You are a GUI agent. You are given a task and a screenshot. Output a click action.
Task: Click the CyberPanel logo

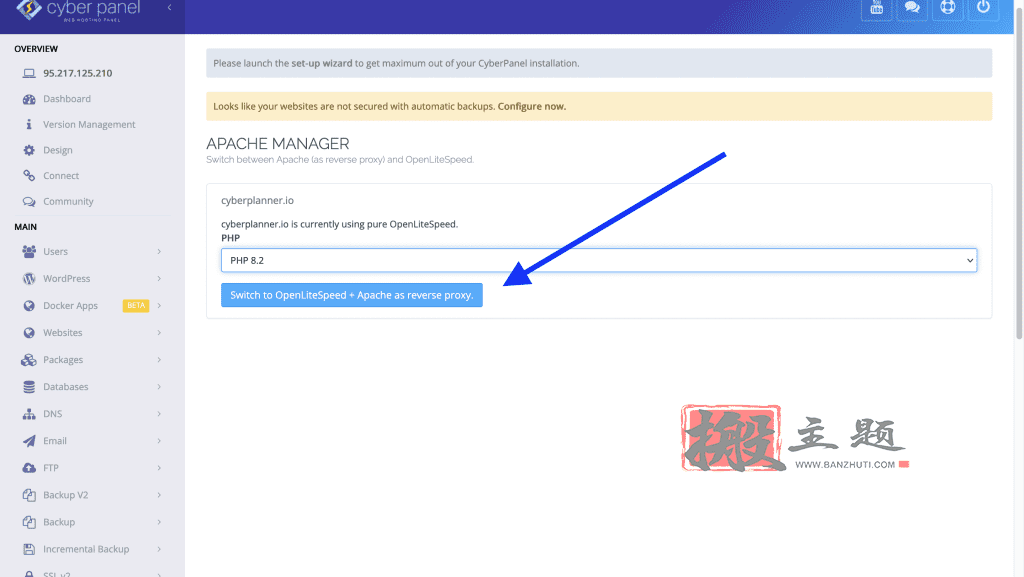pos(78,10)
